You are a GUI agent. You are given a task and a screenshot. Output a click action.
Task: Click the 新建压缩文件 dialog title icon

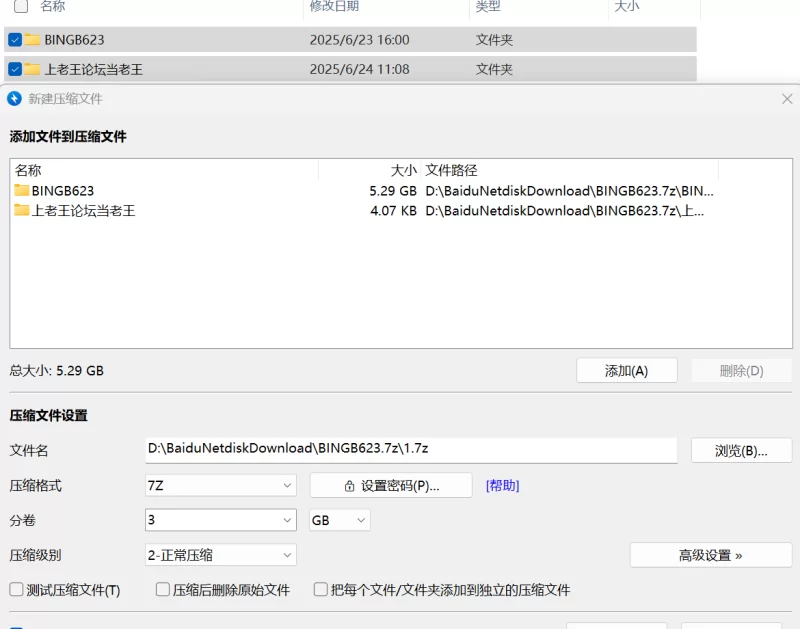click(x=14, y=99)
